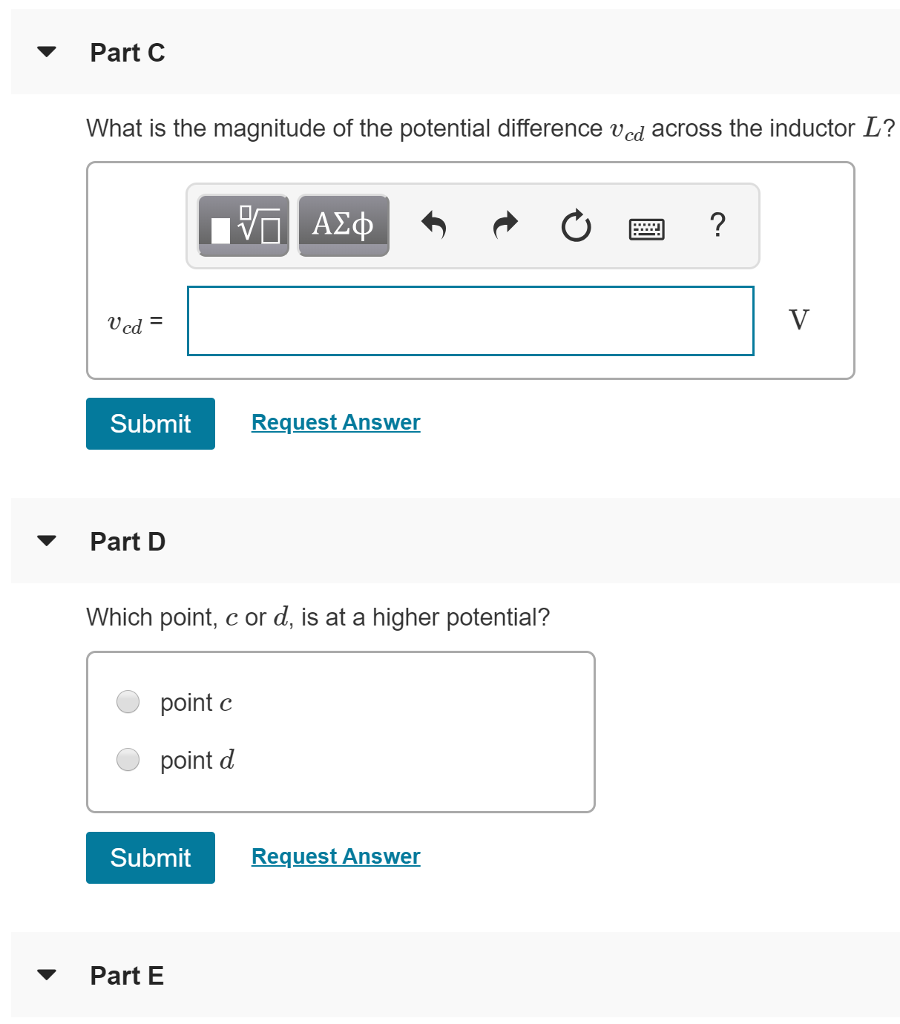
Task: Request Answer for Part D
Action: 335,856
